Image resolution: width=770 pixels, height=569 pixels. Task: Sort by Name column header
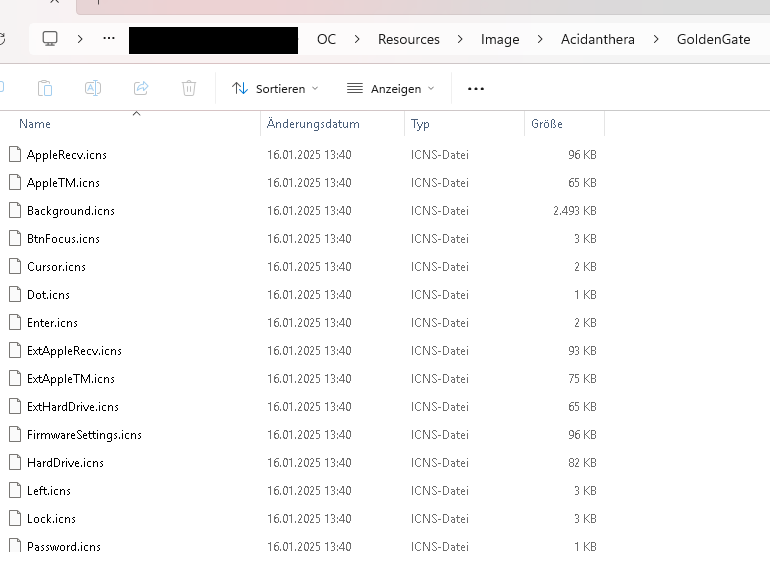(x=35, y=124)
